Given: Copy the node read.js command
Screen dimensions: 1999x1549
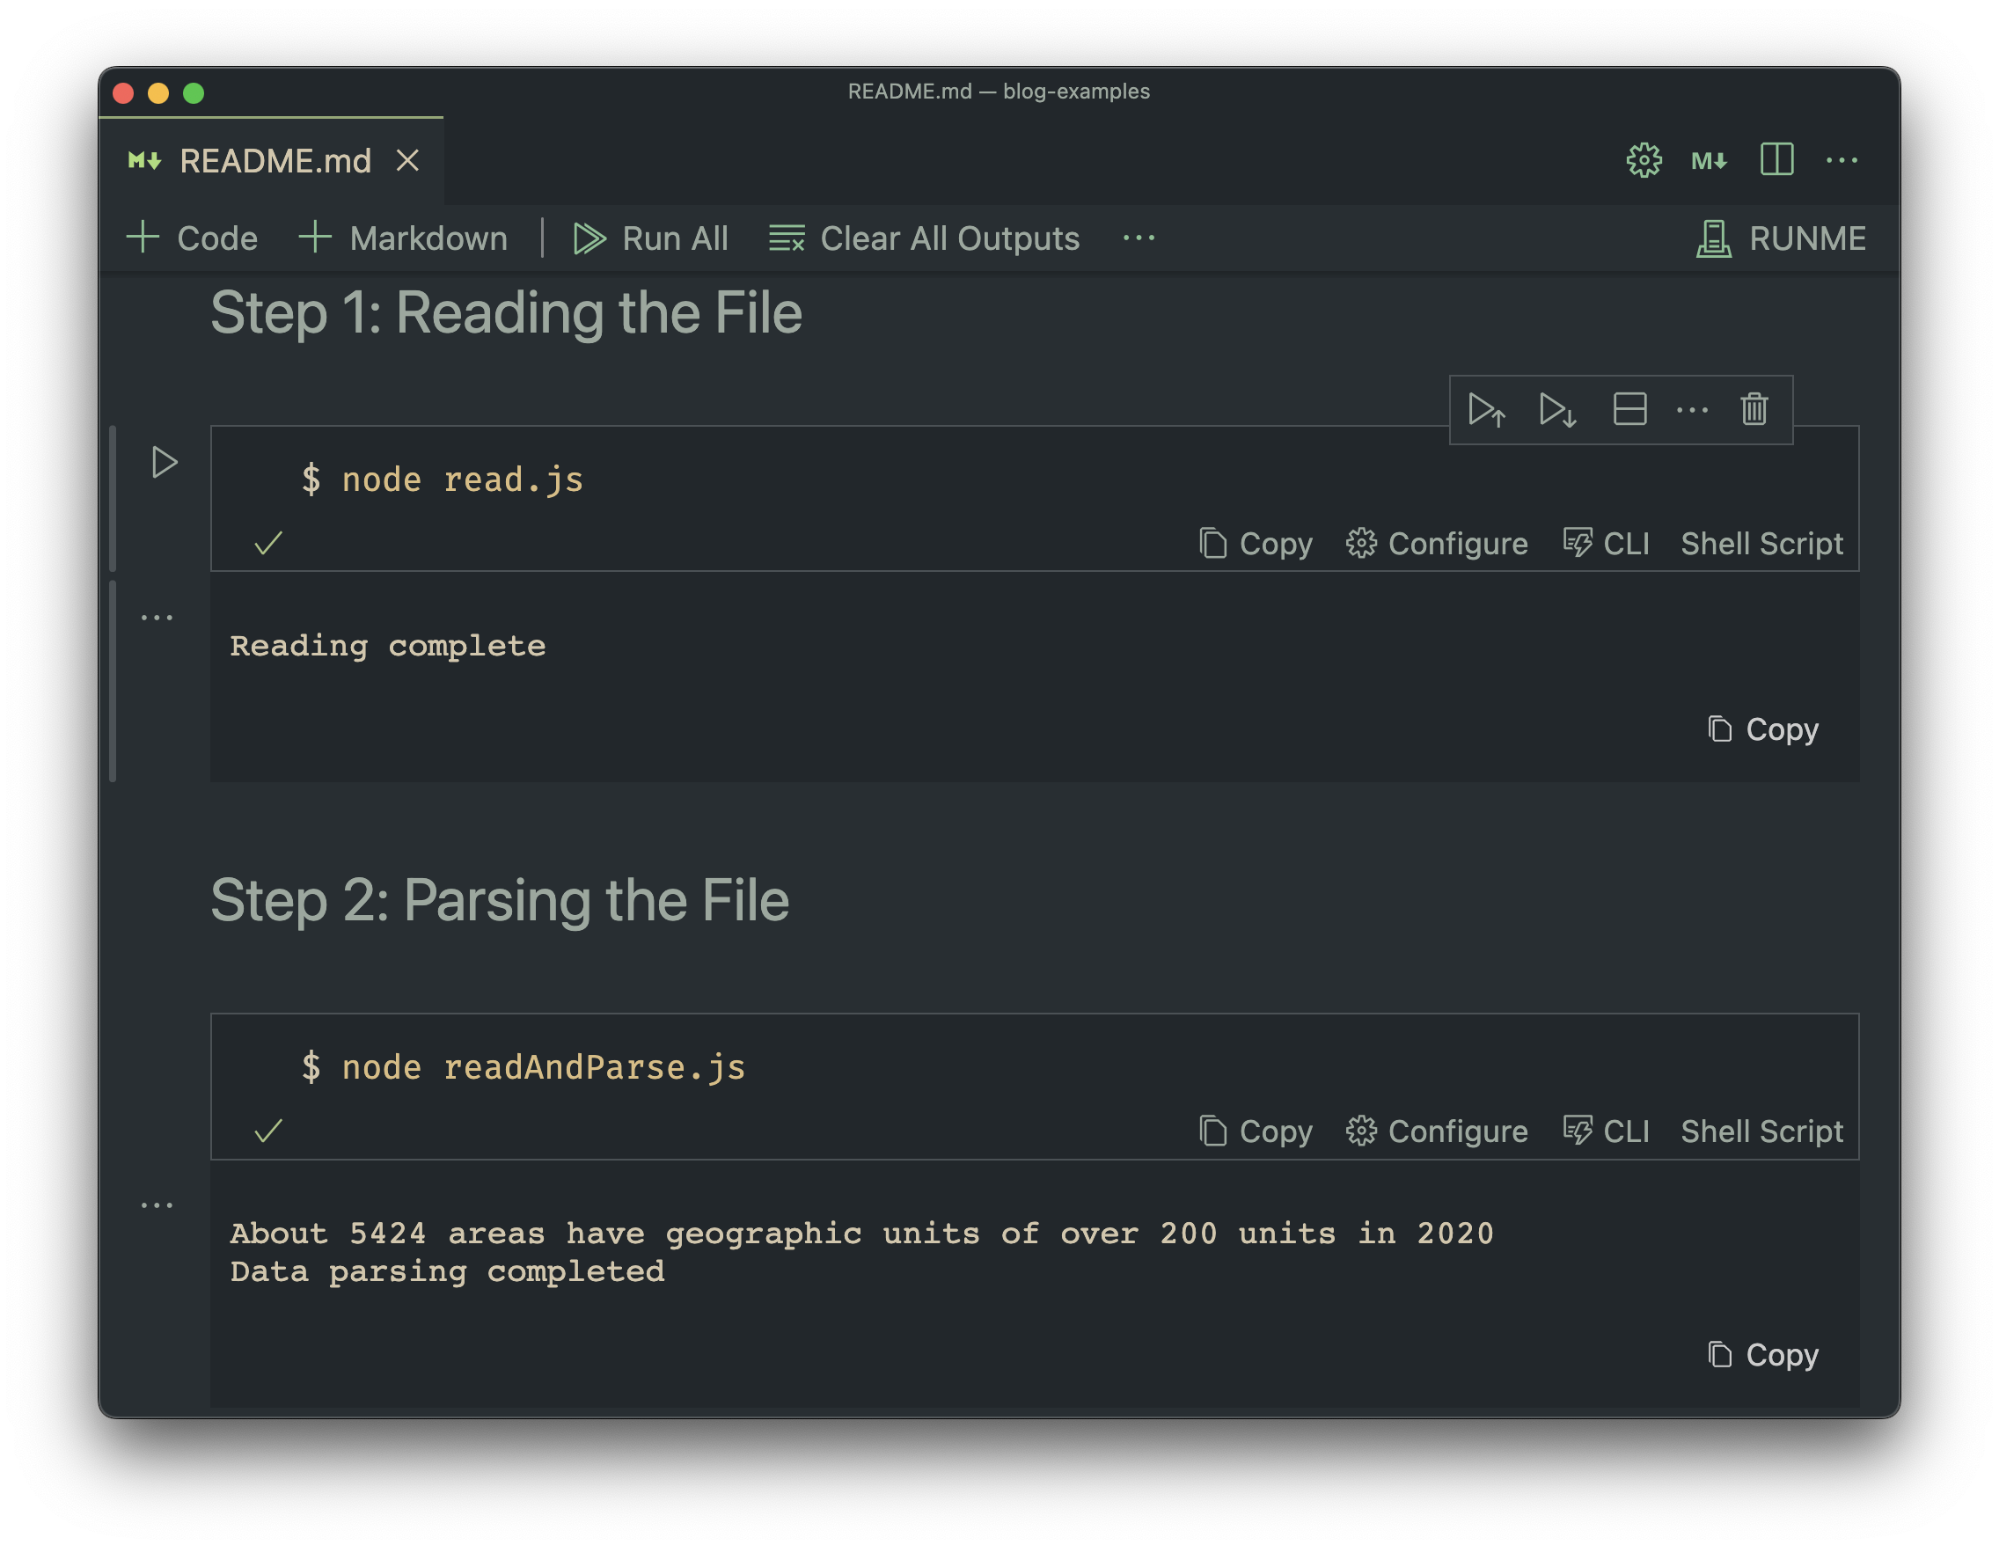Looking at the screenshot, I should pos(1255,543).
